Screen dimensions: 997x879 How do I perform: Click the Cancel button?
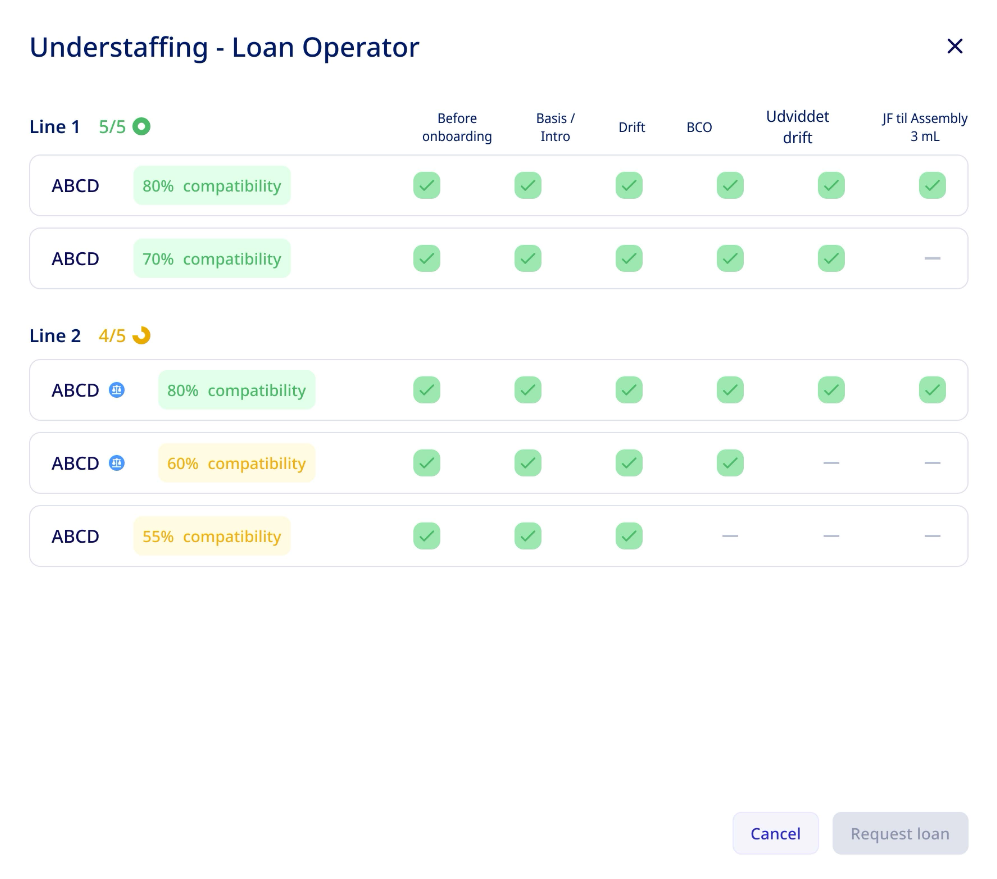(775, 833)
